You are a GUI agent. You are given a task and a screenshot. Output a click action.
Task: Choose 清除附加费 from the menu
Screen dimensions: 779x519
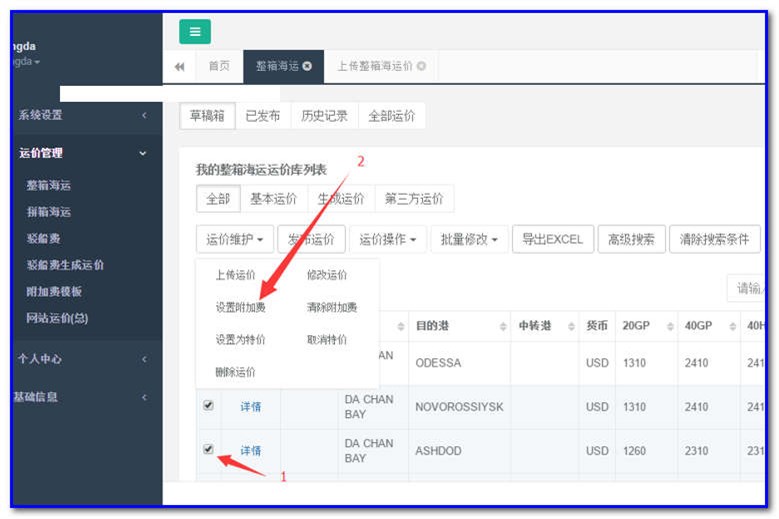[332, 307]
